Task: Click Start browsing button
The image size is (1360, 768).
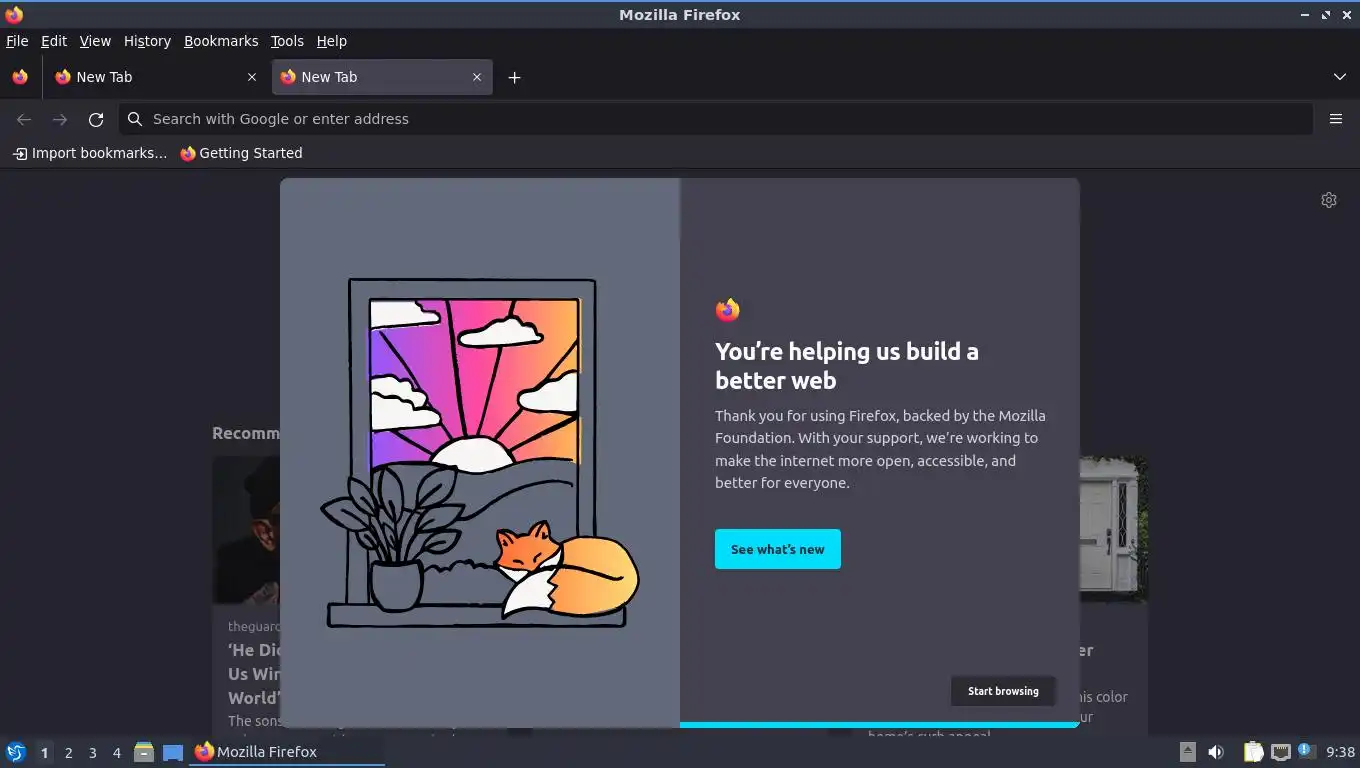Action: point(1003,691)
